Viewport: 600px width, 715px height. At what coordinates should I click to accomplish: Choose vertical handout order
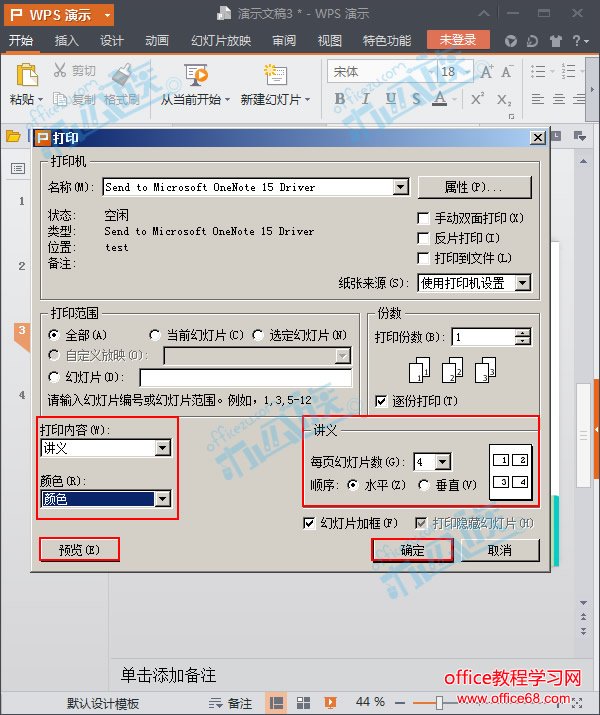coord(424,485)
